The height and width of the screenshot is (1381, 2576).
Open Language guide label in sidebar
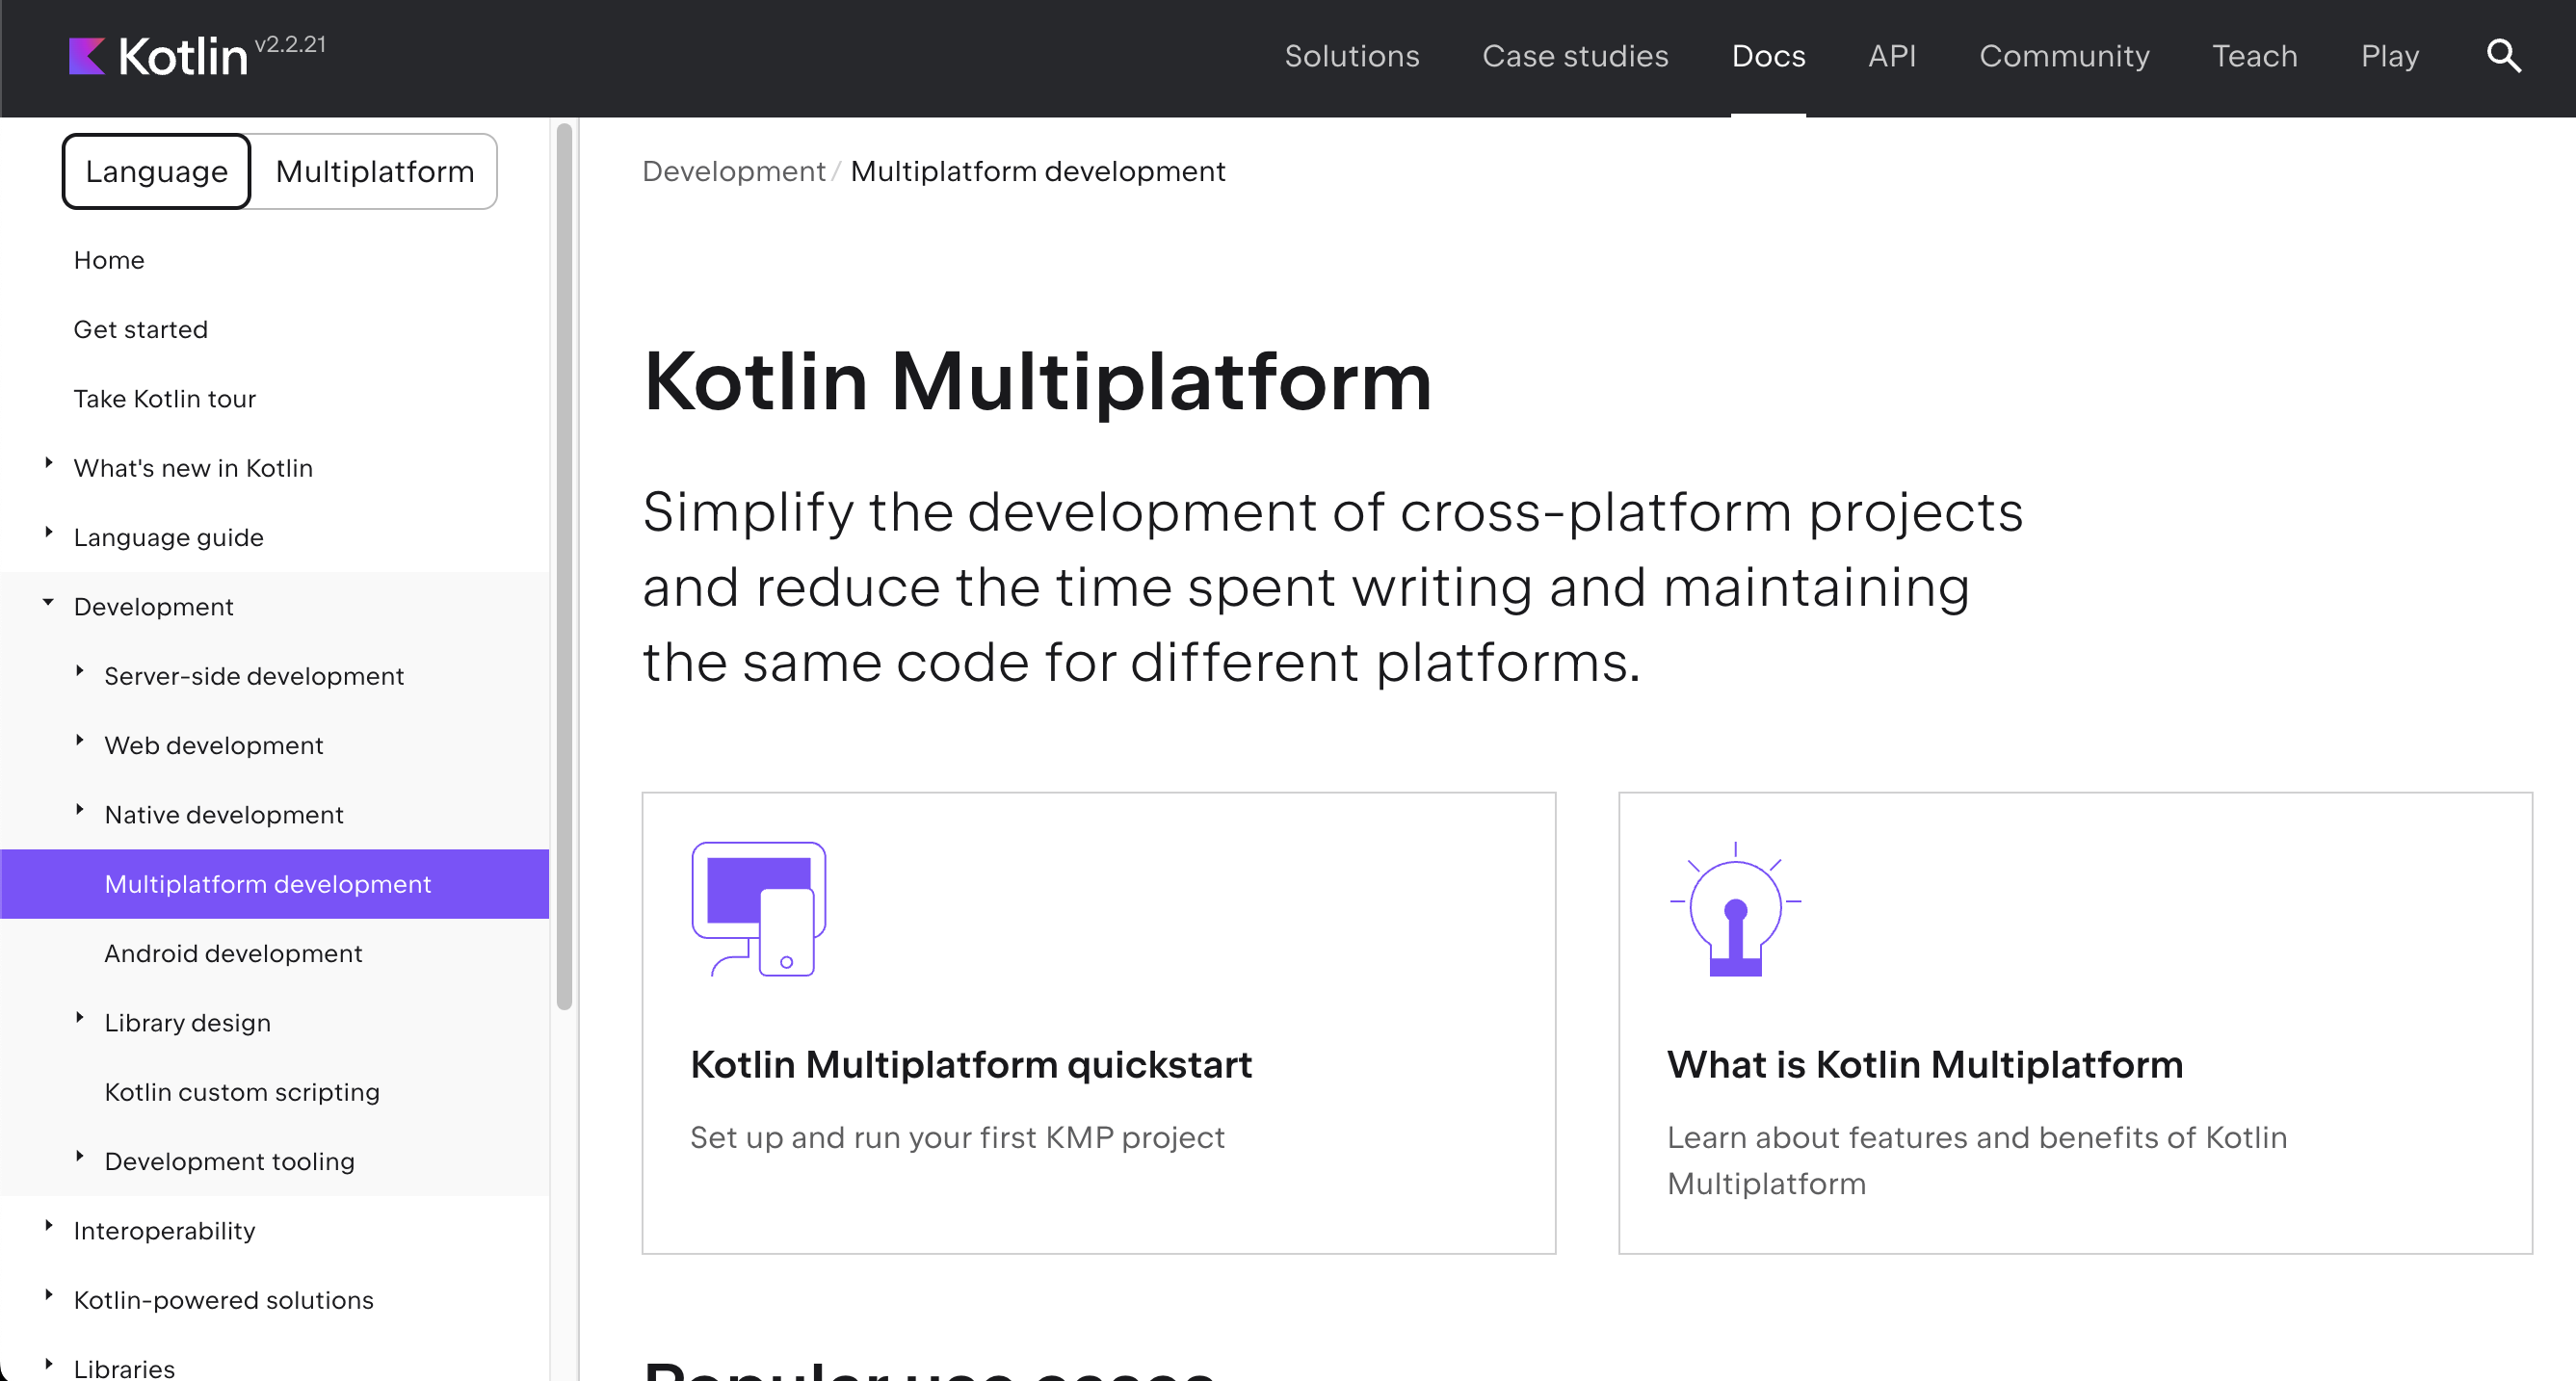[x=169, y=537]
